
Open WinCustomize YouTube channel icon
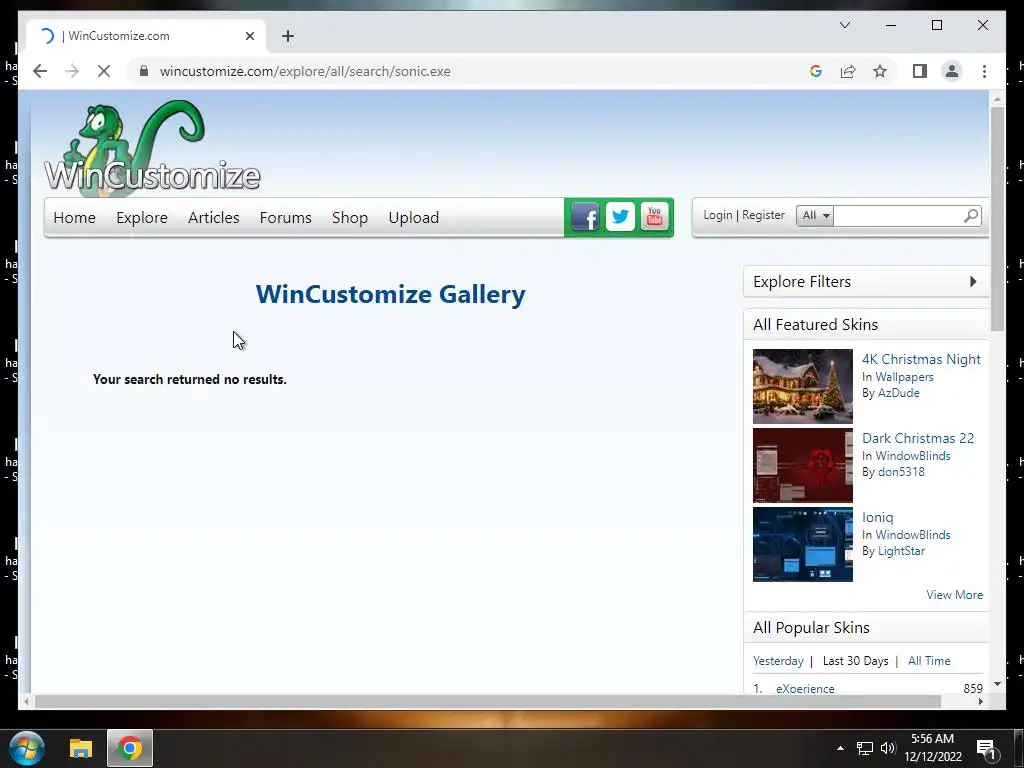[x=654, y=217]
